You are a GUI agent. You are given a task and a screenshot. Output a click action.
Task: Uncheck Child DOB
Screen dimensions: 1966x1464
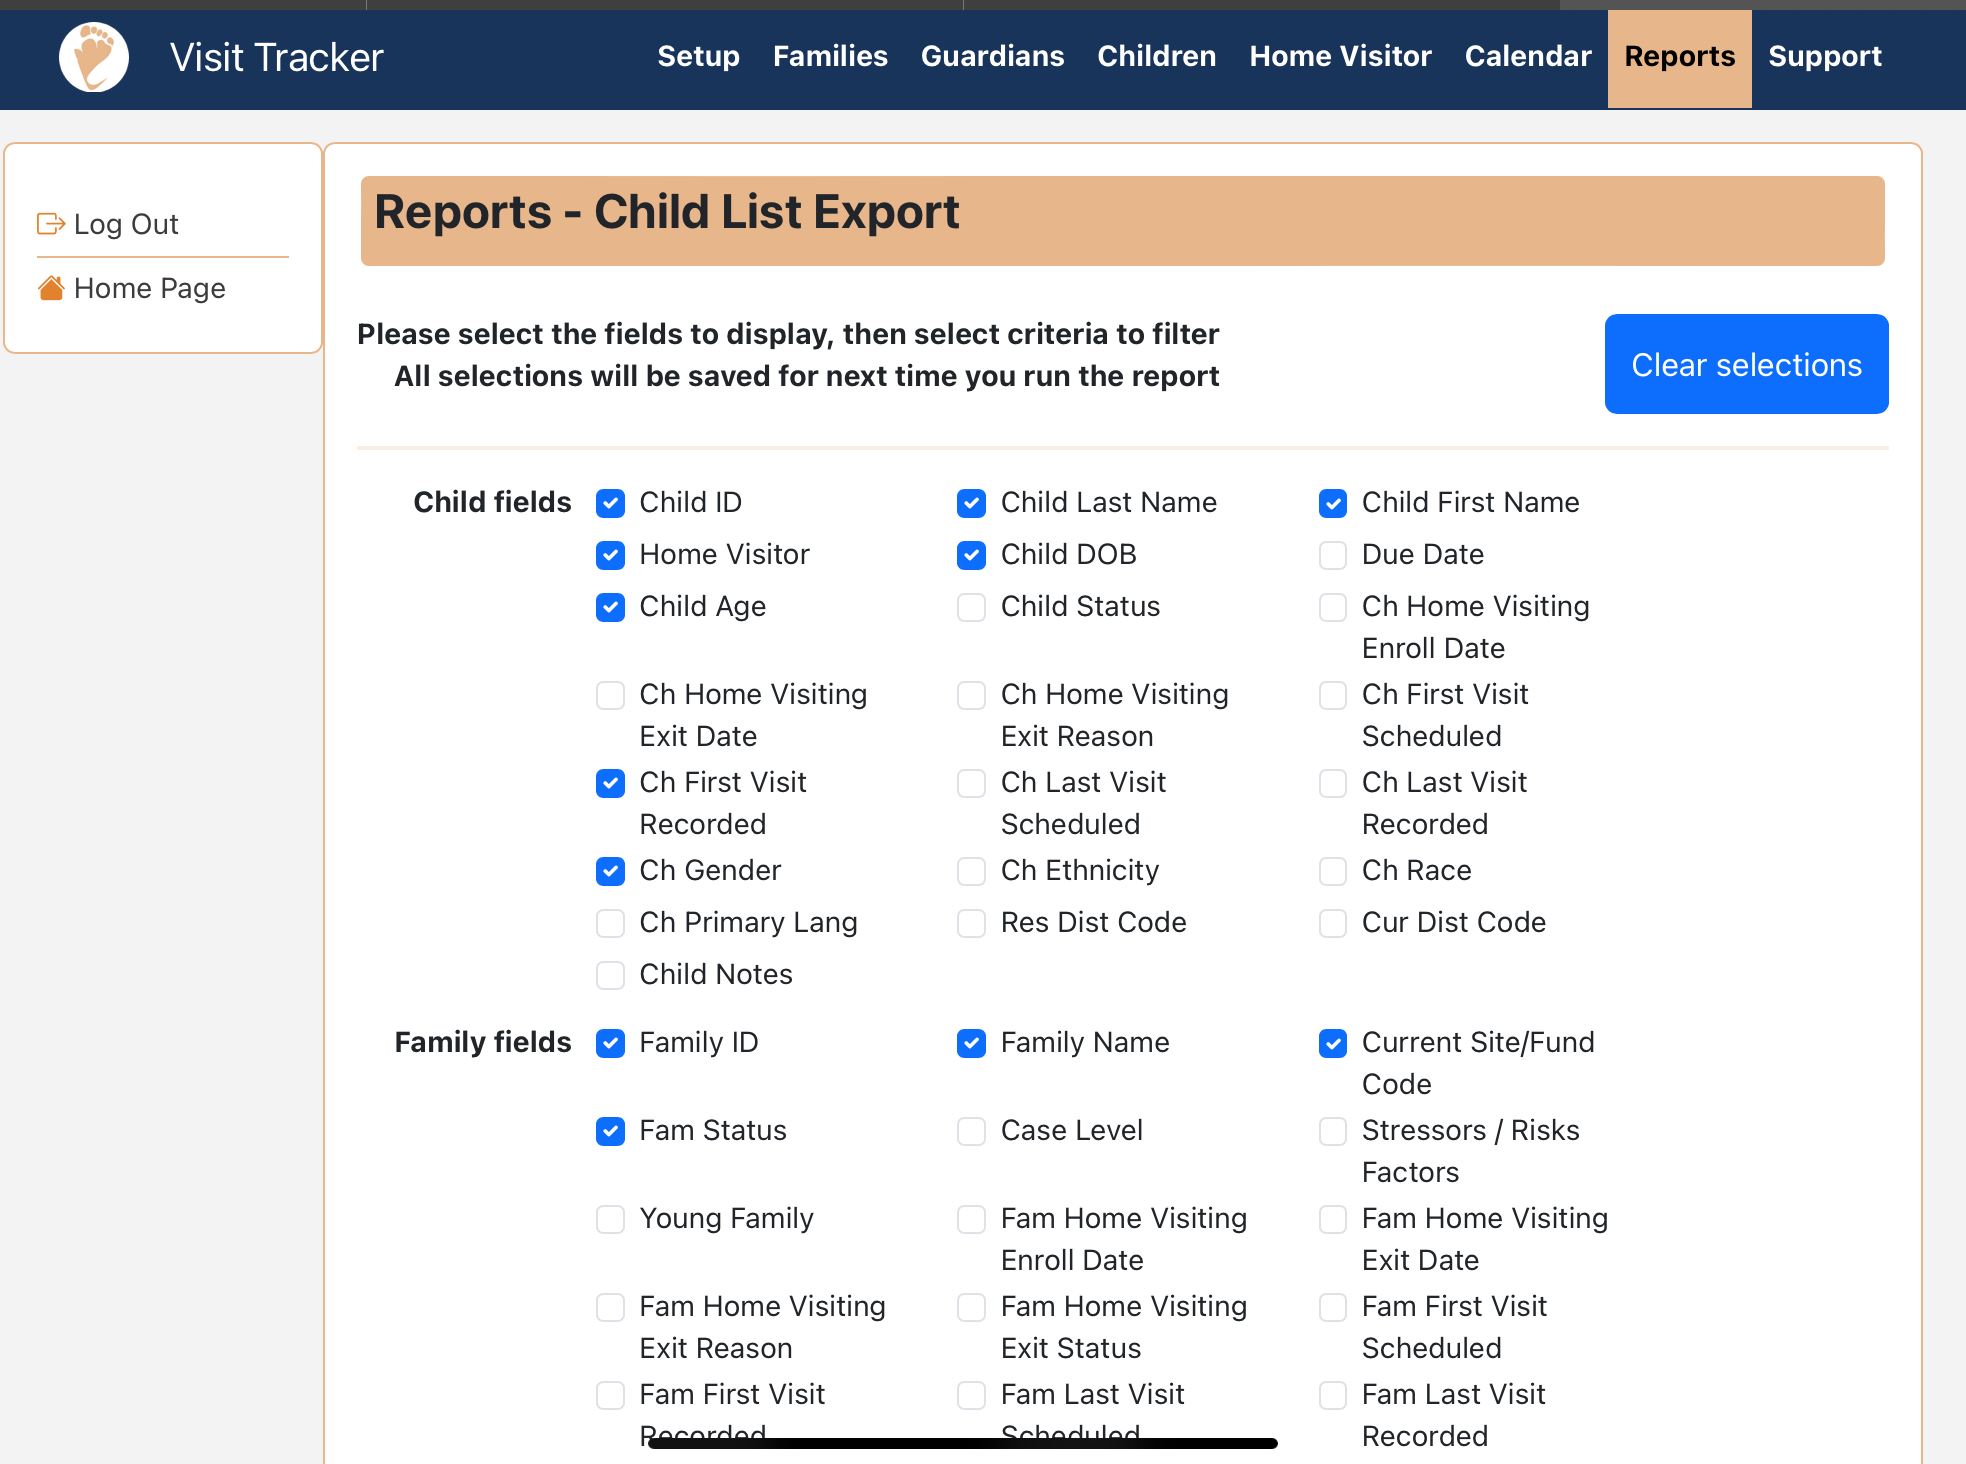[x=971, y=555]
